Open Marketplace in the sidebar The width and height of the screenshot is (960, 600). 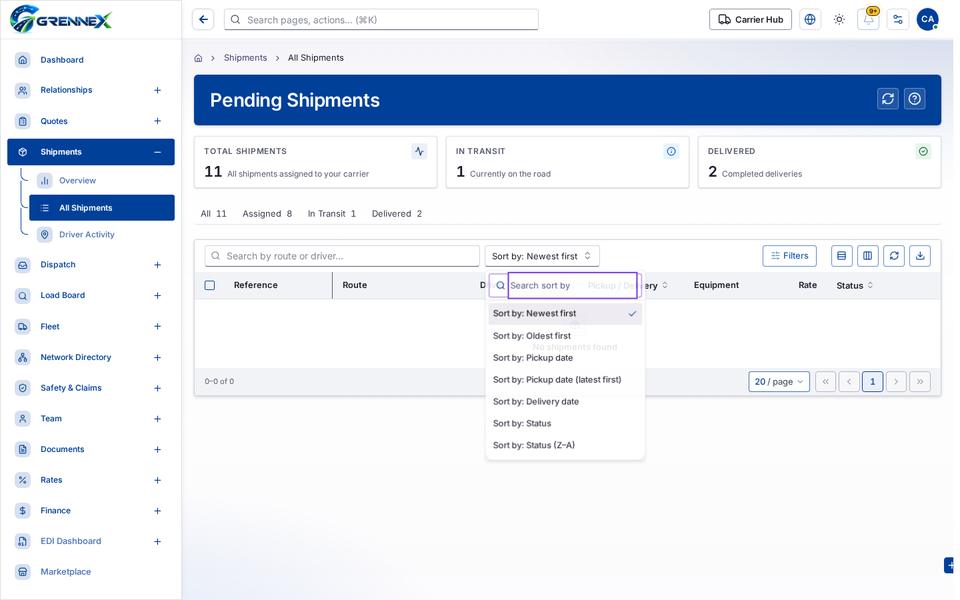coord(66,572)
